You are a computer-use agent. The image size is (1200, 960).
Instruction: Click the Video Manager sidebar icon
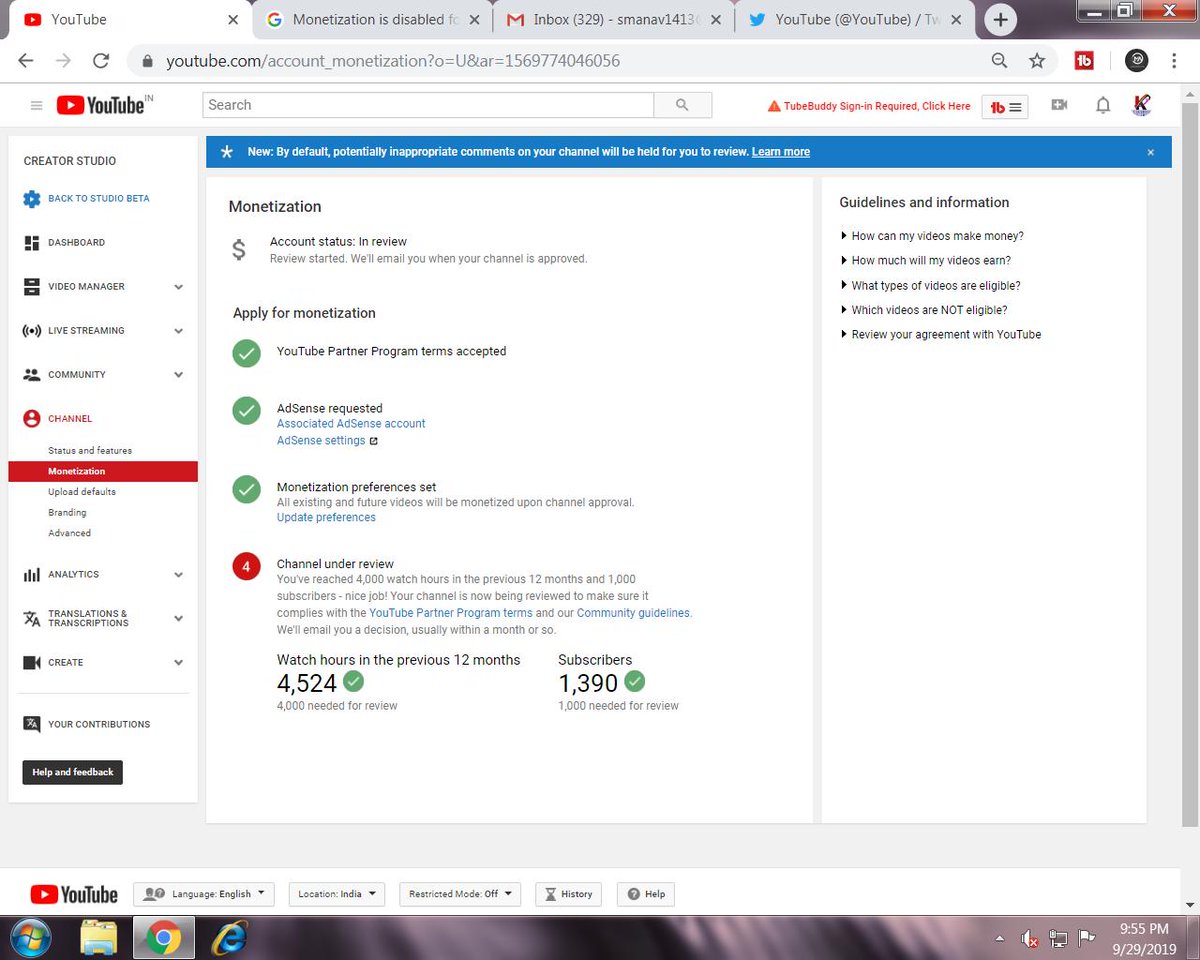point(31,286)
